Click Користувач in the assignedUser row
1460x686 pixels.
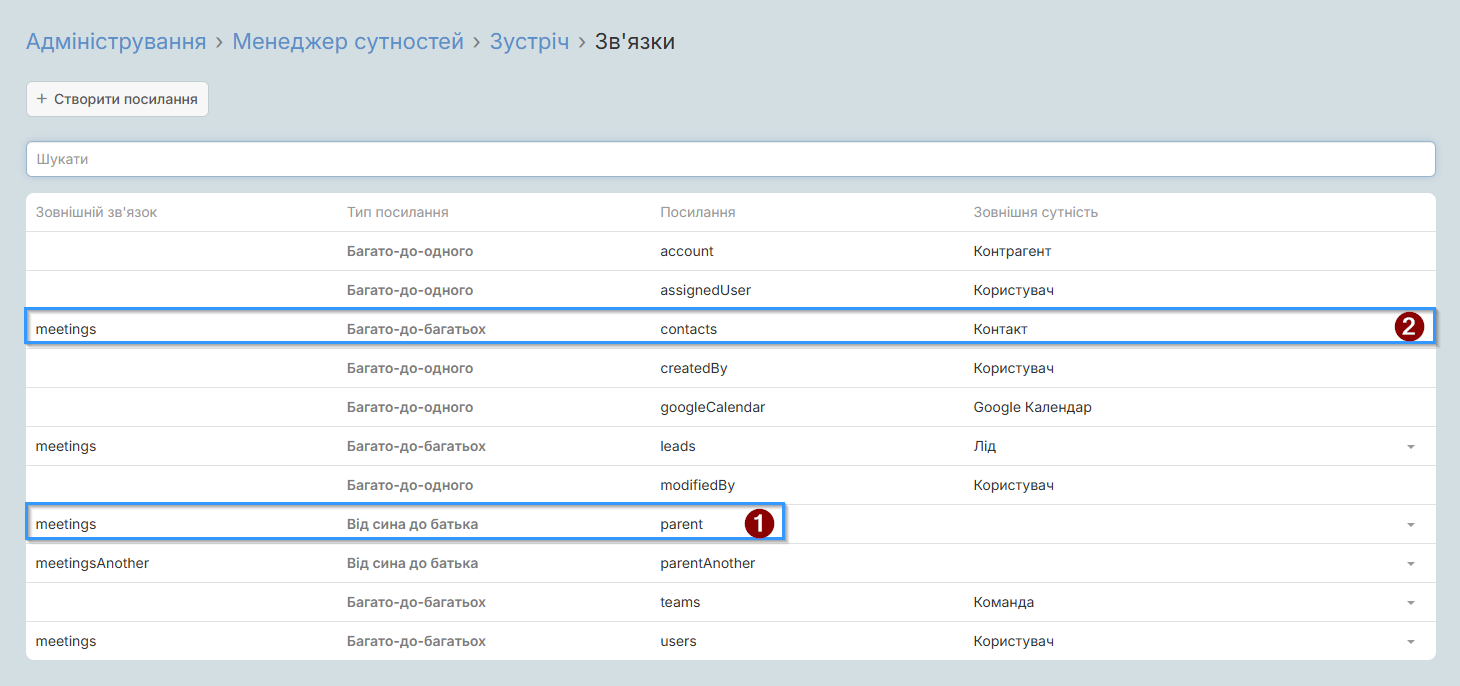pos(1013,290)
